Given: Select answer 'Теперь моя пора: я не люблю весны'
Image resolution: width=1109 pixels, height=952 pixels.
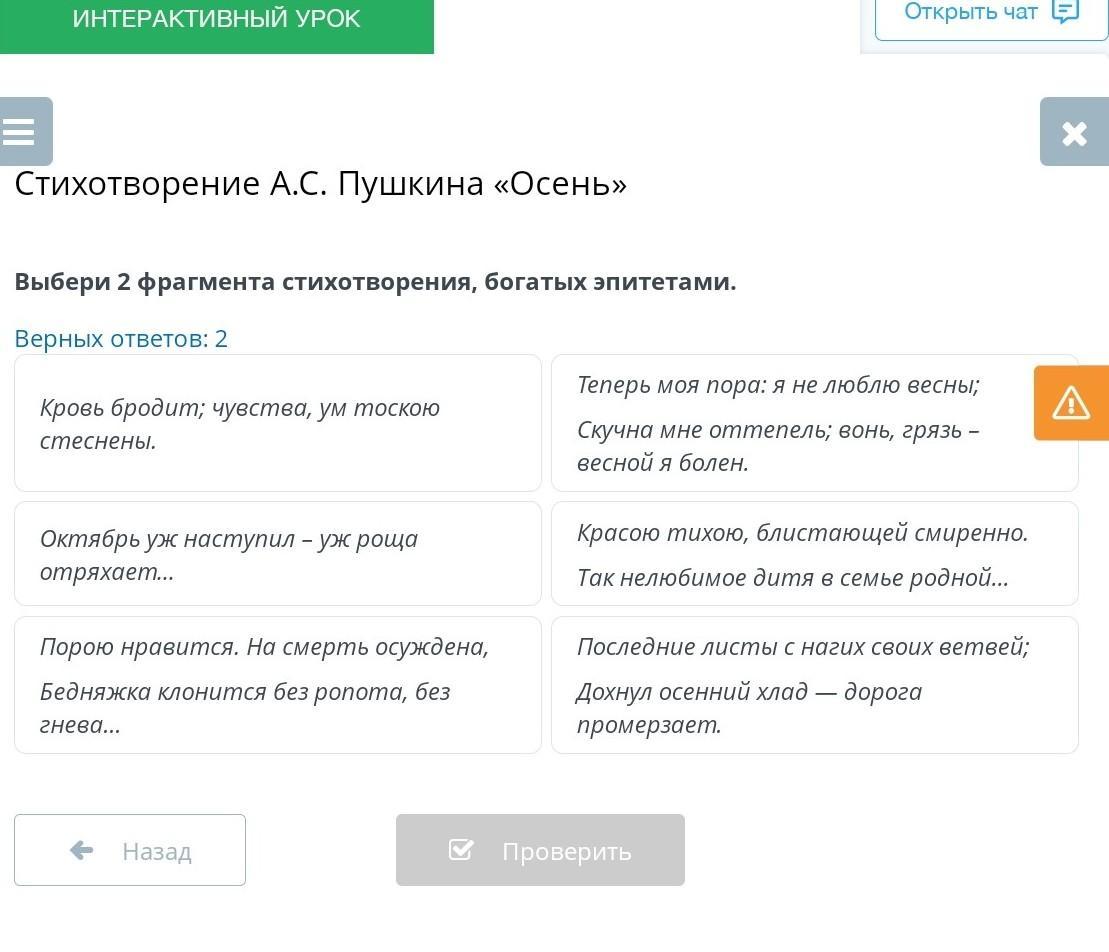Looking at the screenshot, I should (815, 423).
